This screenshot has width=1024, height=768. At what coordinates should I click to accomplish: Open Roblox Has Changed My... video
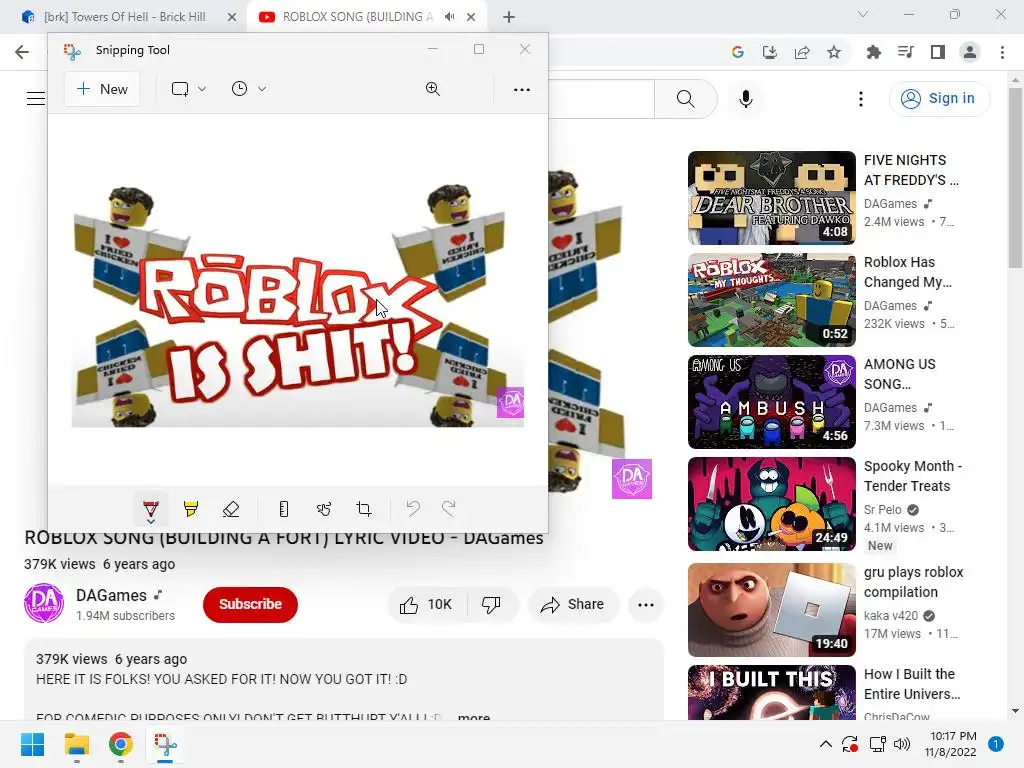(x=907, y=272)
